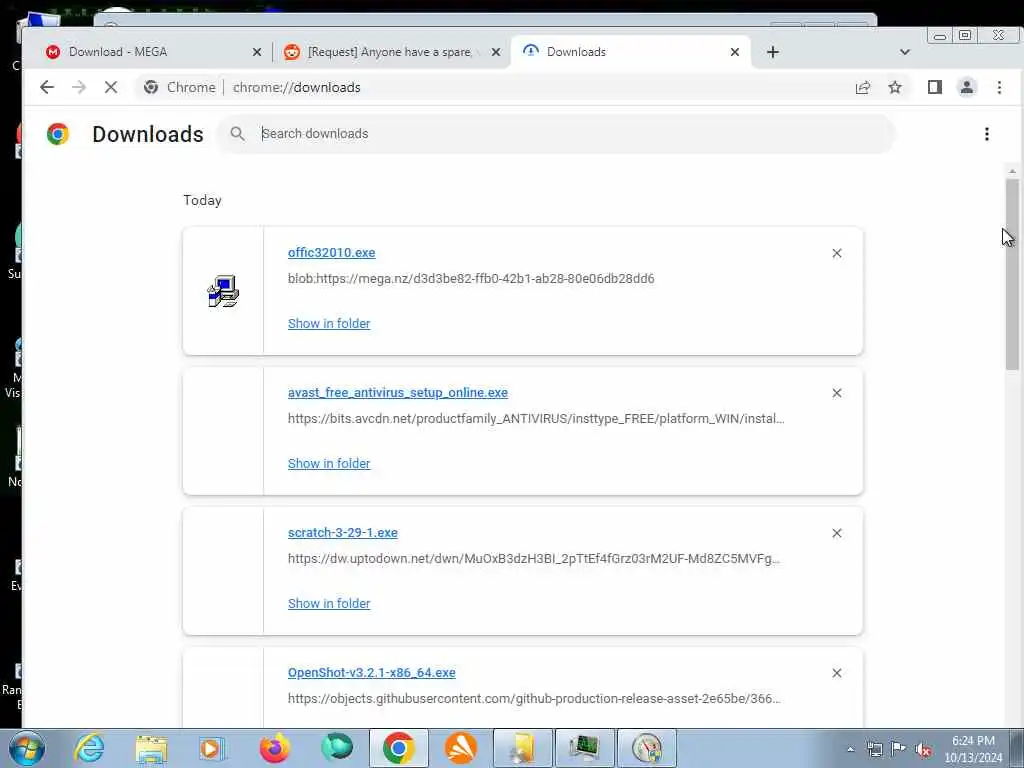
Task: Remove avast installer from the list
Action: click(837, 393)
